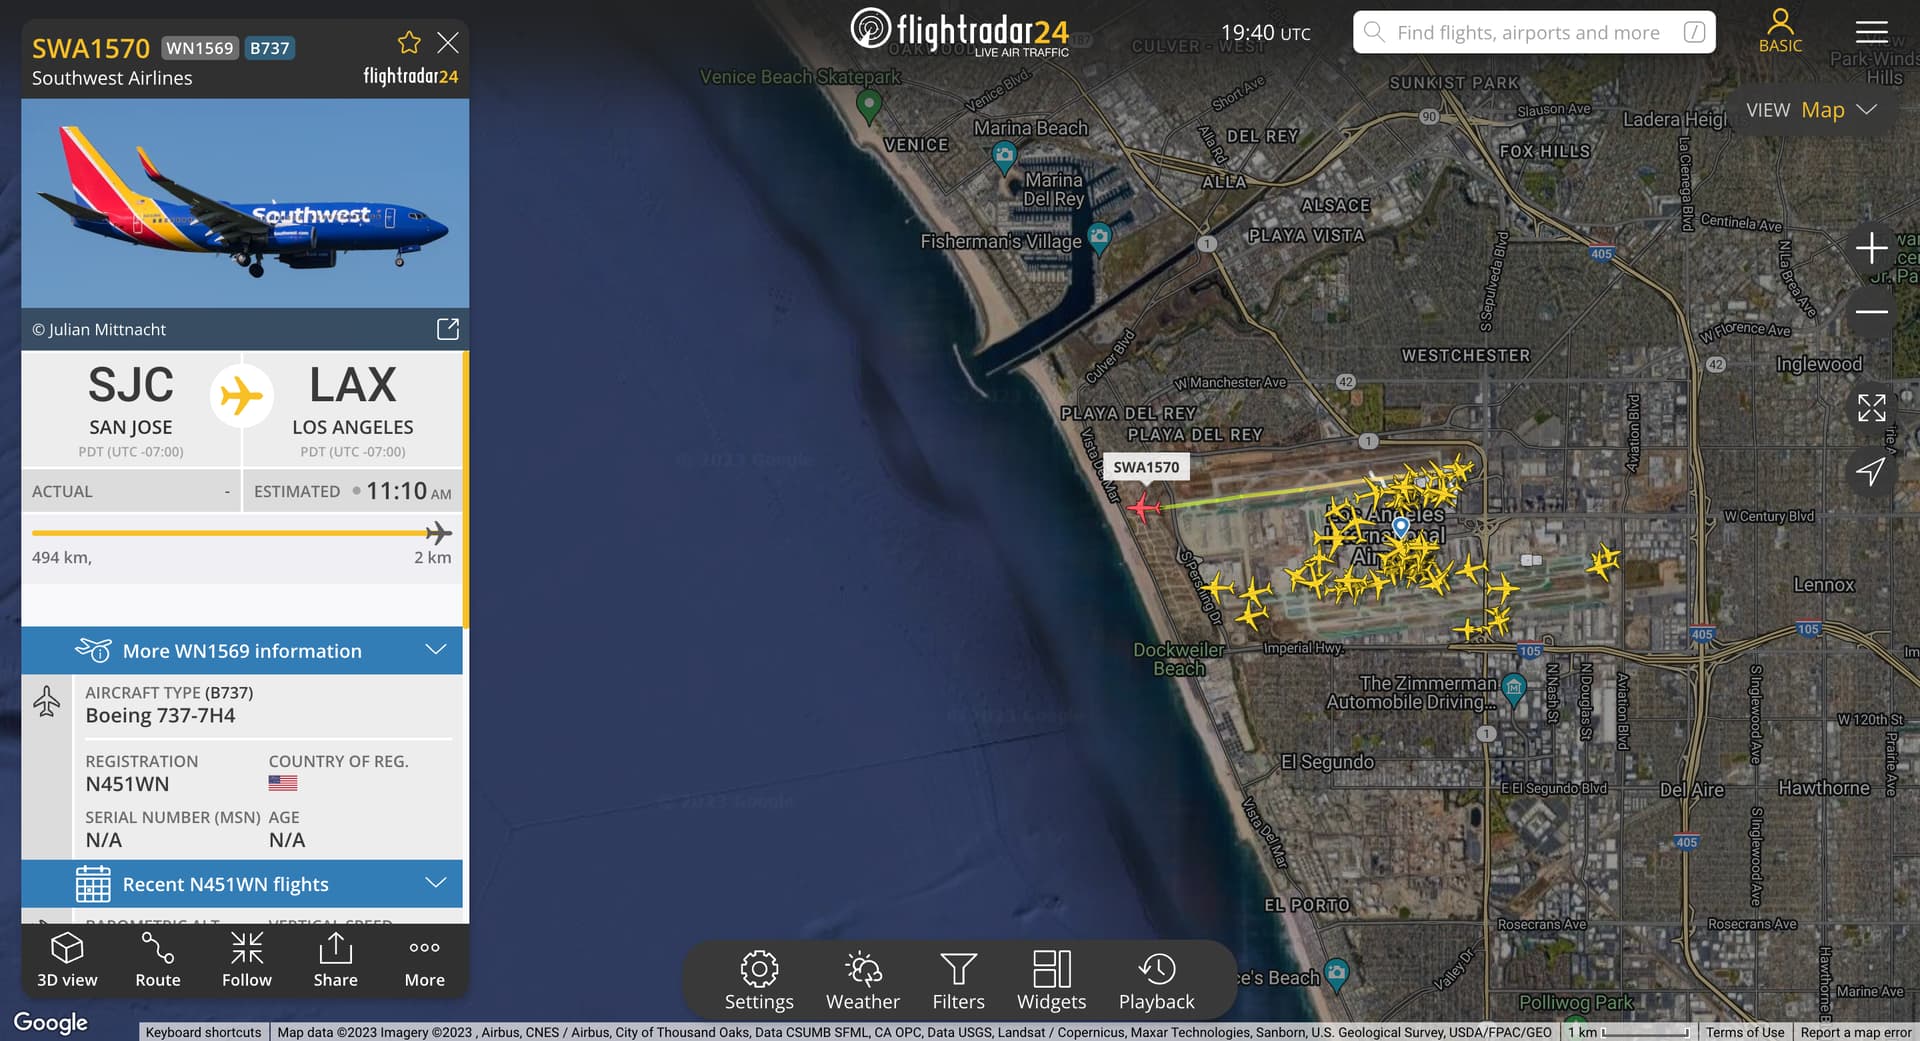Select Fisherman's Village map pin
1920x1041 pixels.
pos(1099,238)
